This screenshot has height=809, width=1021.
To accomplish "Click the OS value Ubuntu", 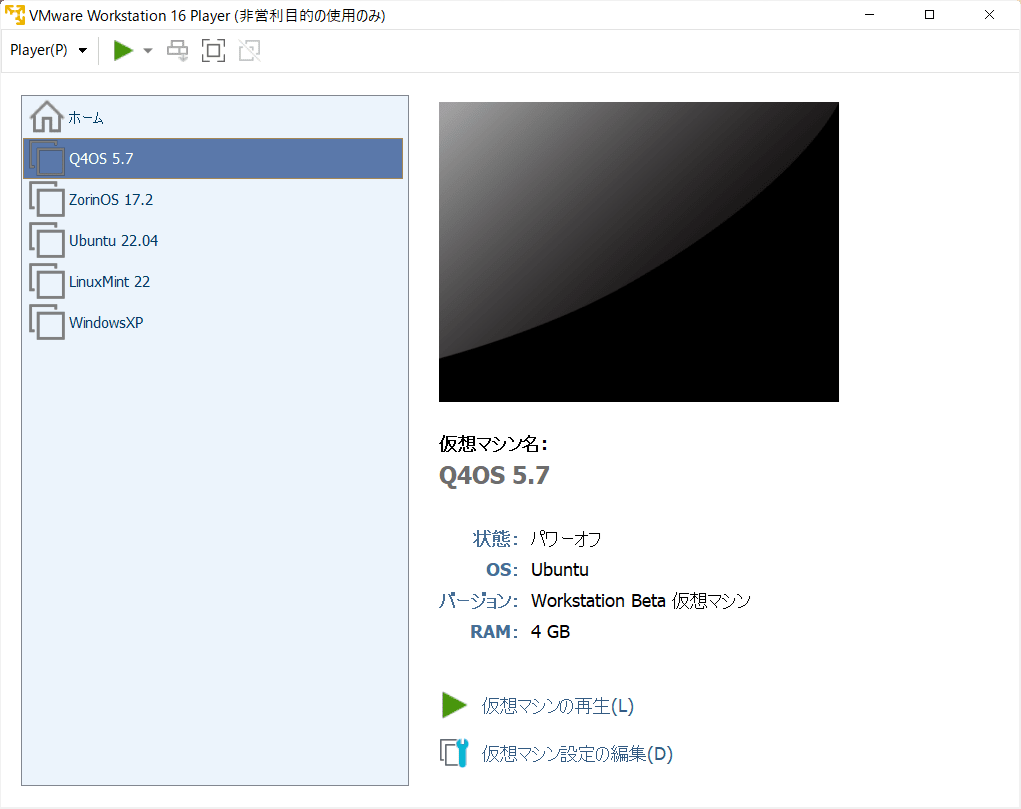I will click(560, 569).
